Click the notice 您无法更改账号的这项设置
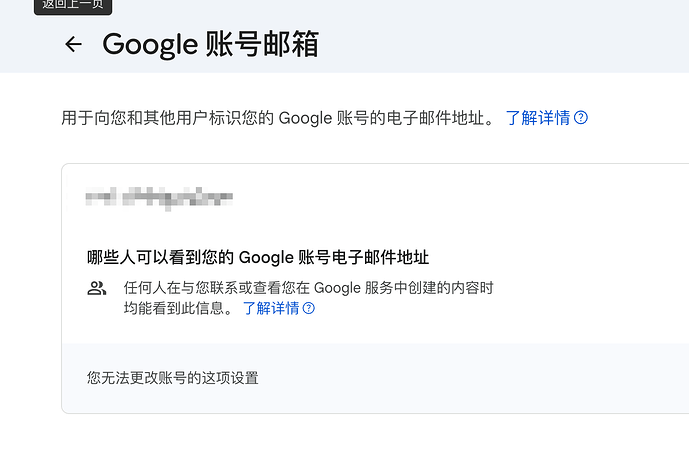Image resolution: width=689 pixels, height=451 pixels. click(173, 378)
